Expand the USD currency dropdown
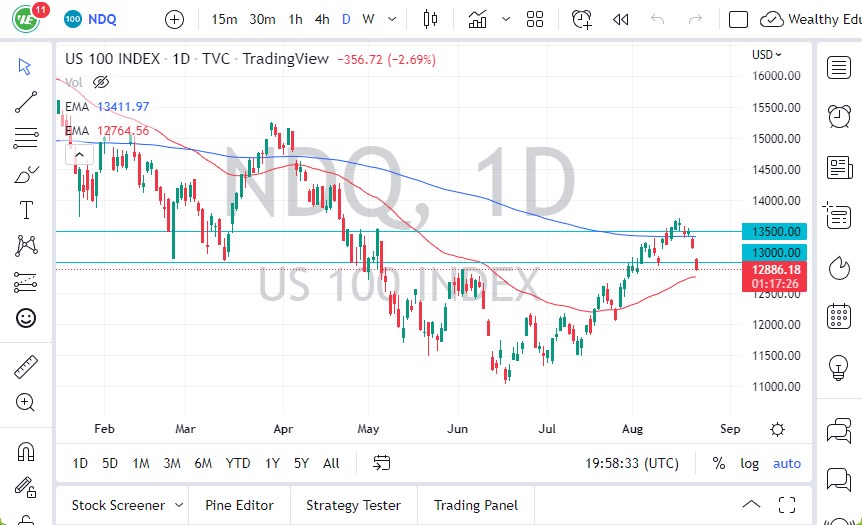Screen dimensions: 862x525 [x=767, y=55]
